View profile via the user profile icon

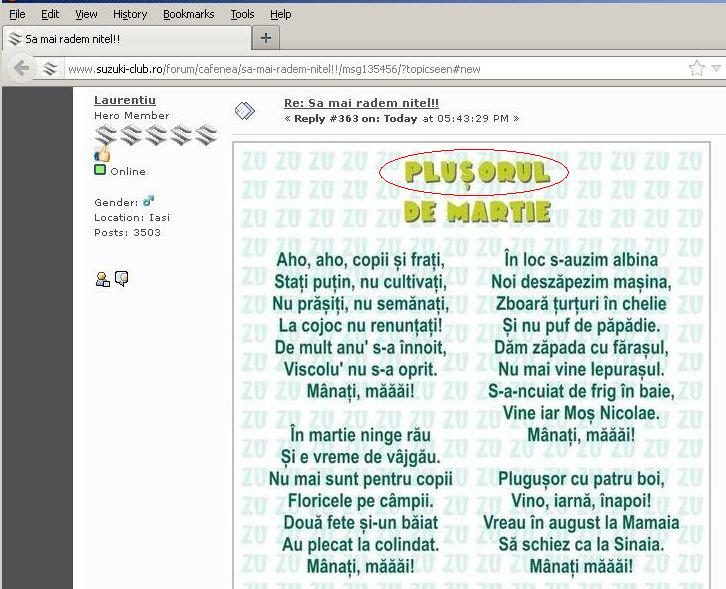[x=102, y=279]
